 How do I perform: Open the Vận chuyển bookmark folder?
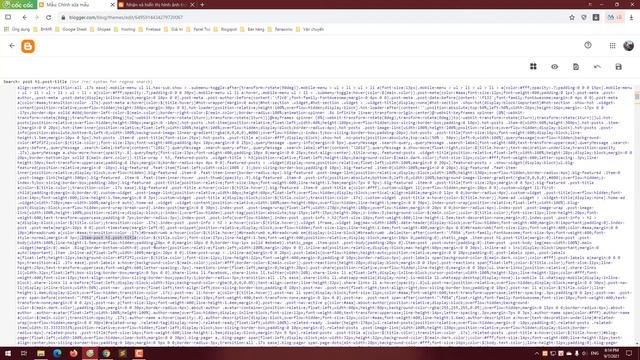pos(310,29)
